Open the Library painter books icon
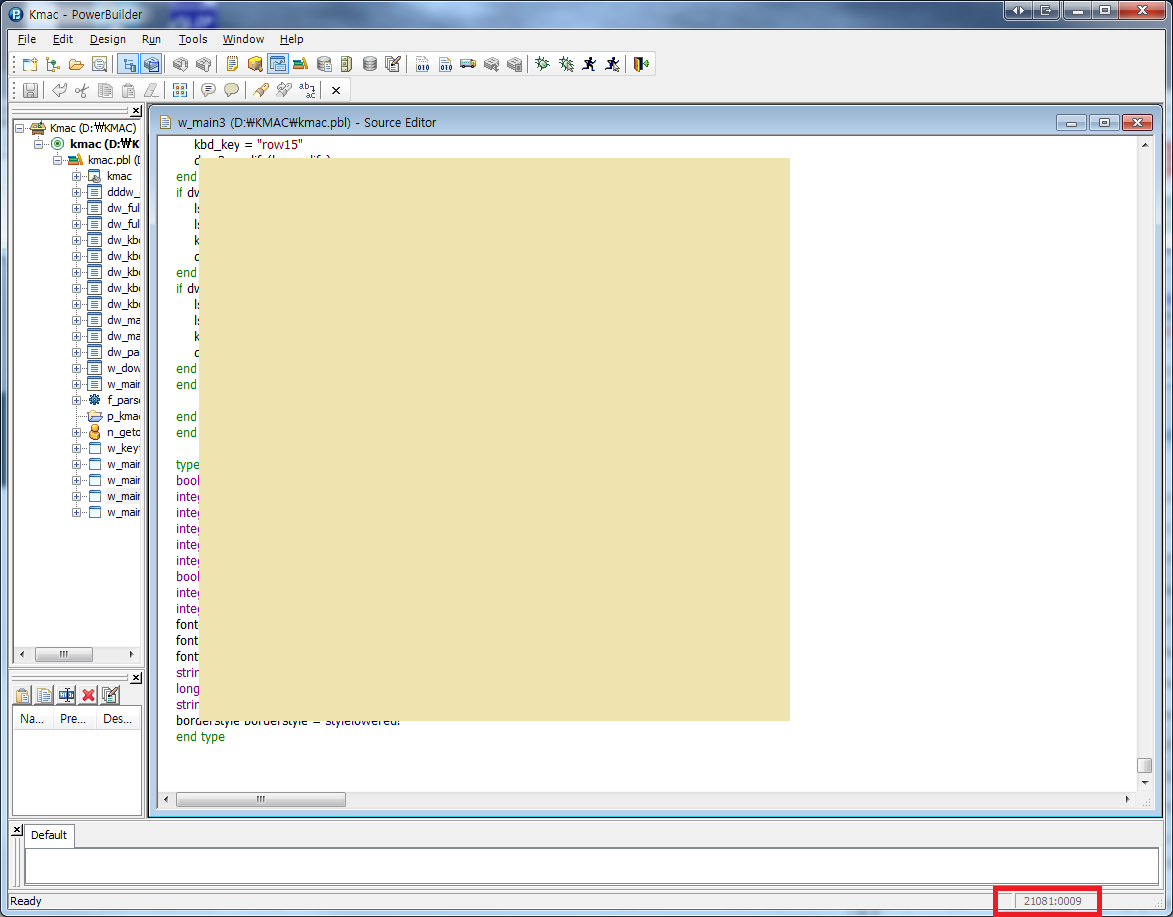The image size is (1173, 917). click(x=301, y=64)
